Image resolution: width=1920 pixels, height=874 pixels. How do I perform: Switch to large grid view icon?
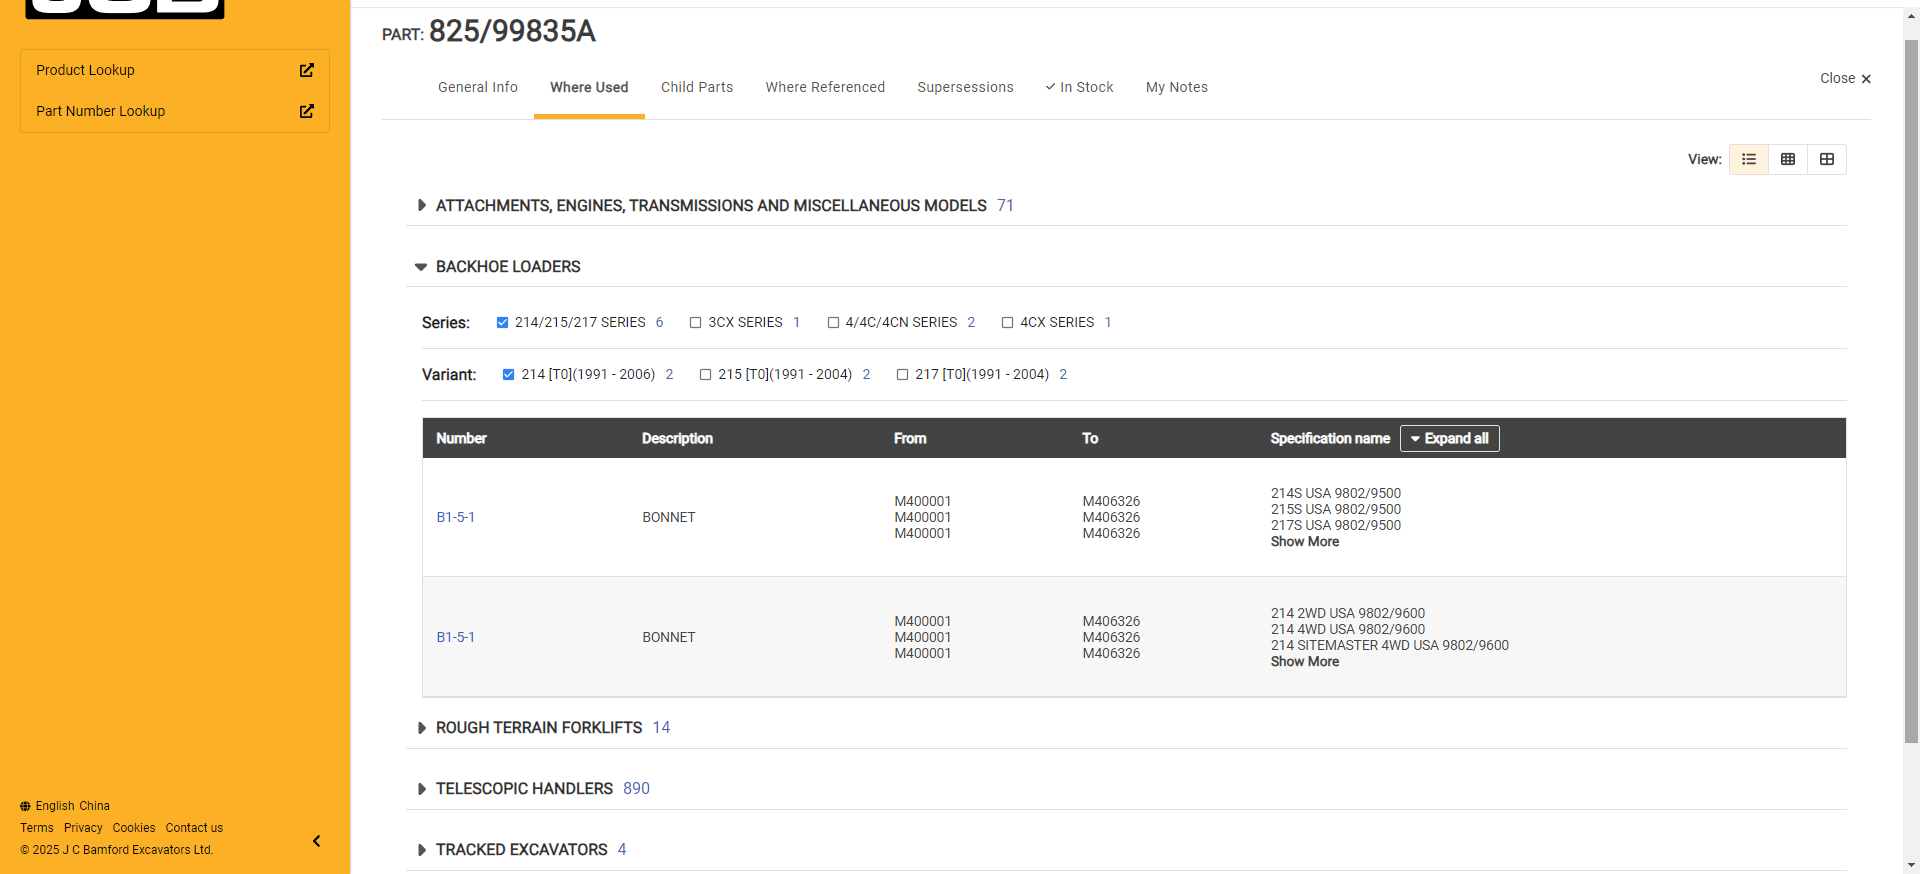tap(1827, 159)
